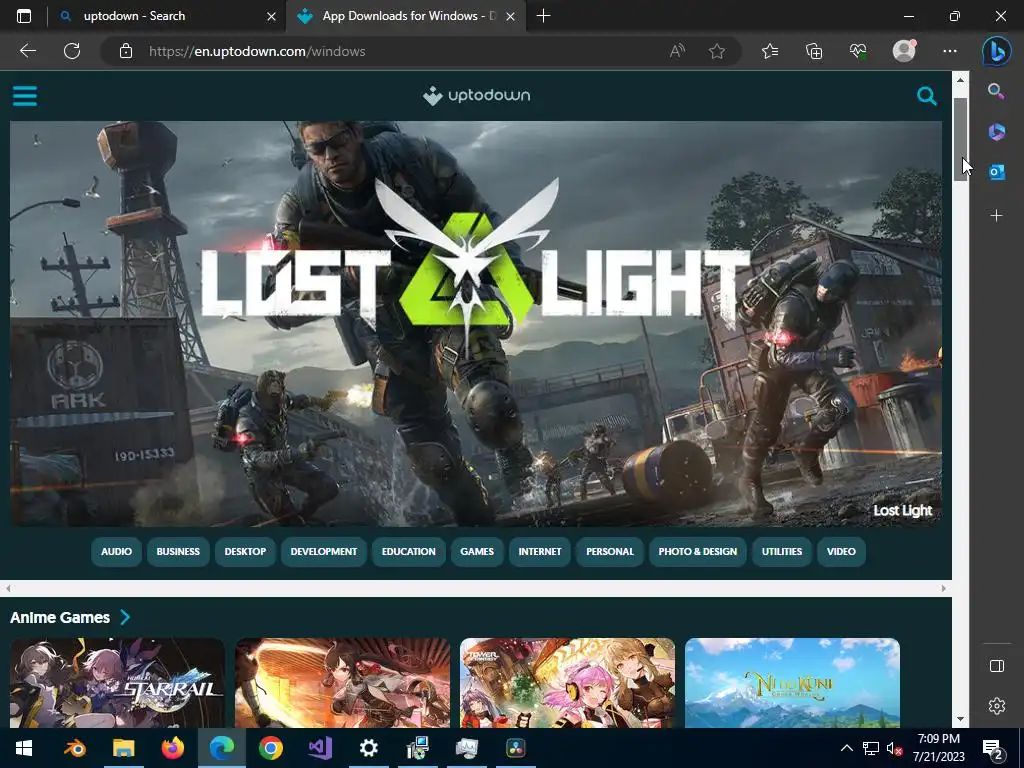Launch Firefox from the taskbar
Viewport: 1024px width, 768px height.
[x=172, y=748]
